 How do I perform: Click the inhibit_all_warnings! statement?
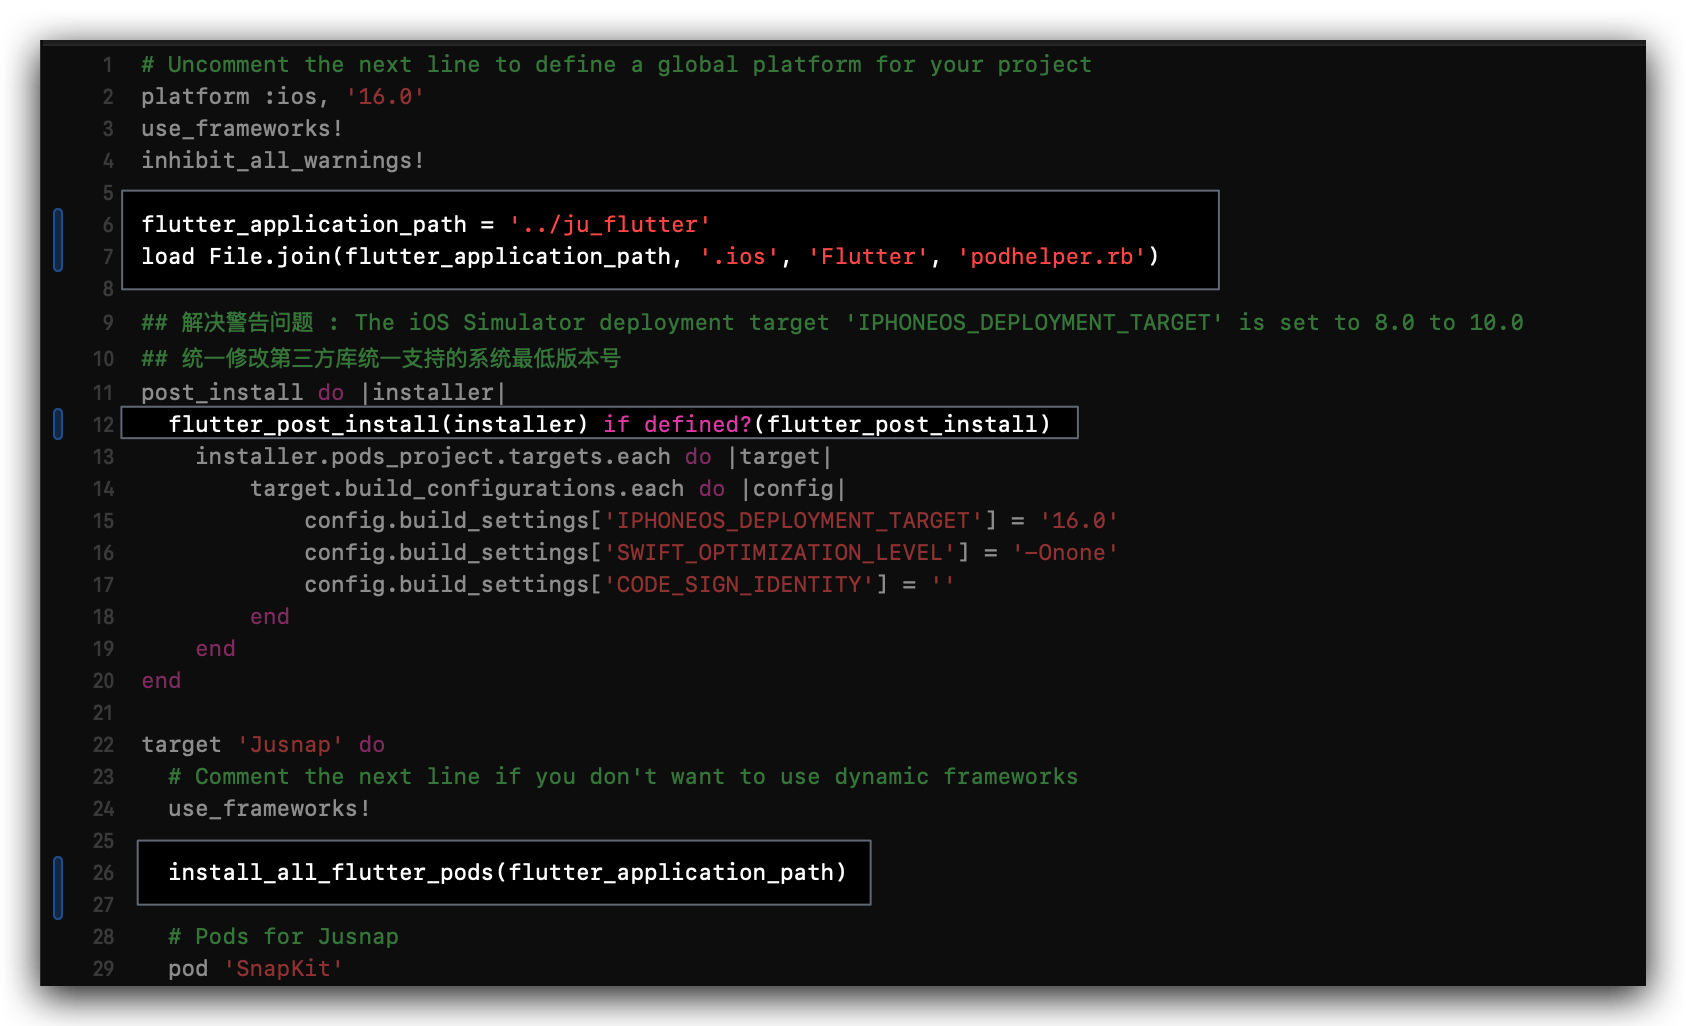coord(282,161)
